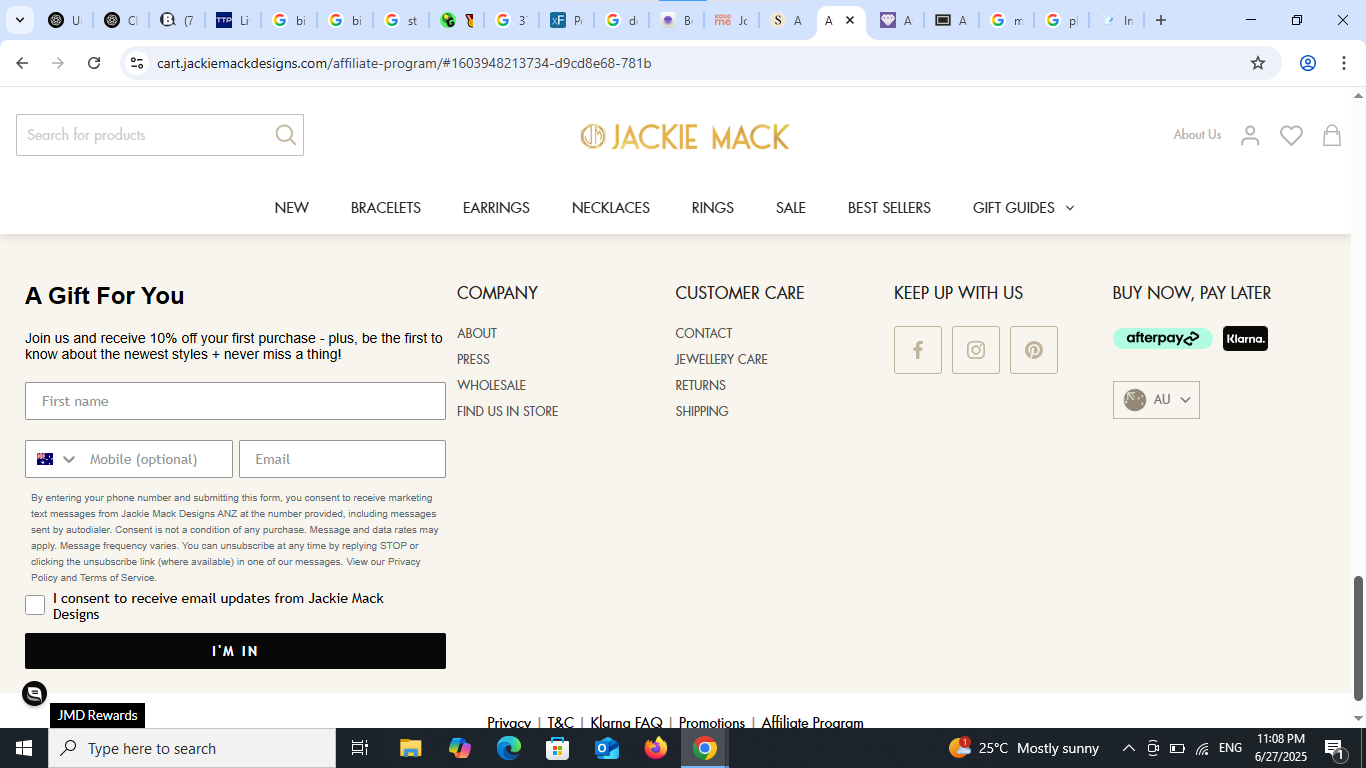1366x768 pixels.
Task: Open the PRESS link
Action: coord(474,359)
